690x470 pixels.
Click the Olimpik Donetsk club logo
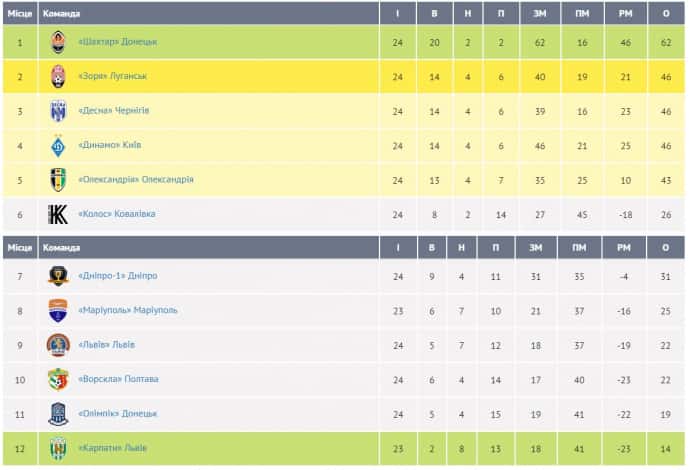click(x=58, y=413)
